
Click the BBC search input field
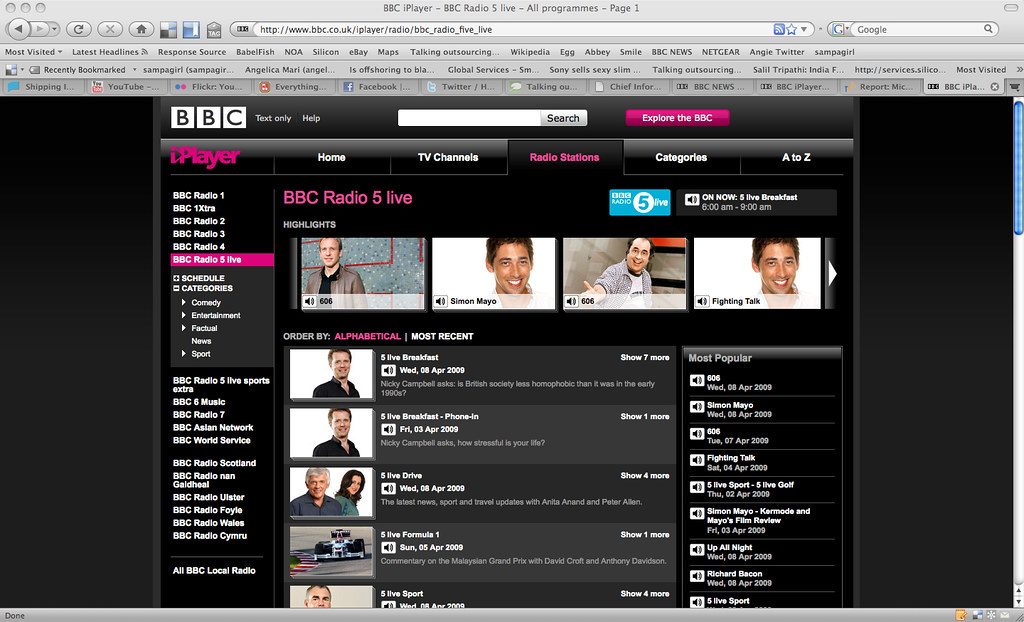pyautogui.click(x=469, y=118)
